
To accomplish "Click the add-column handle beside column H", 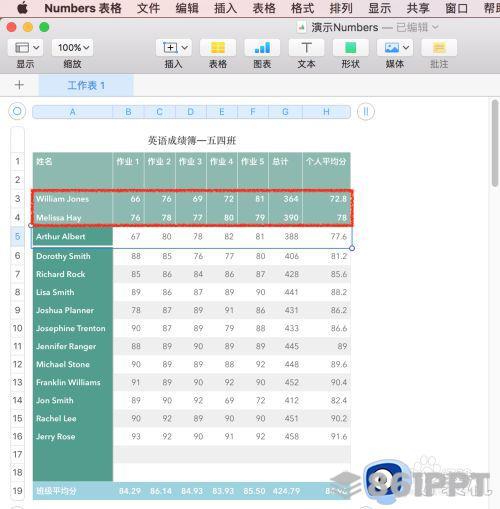I will click(x=366, y=111).
